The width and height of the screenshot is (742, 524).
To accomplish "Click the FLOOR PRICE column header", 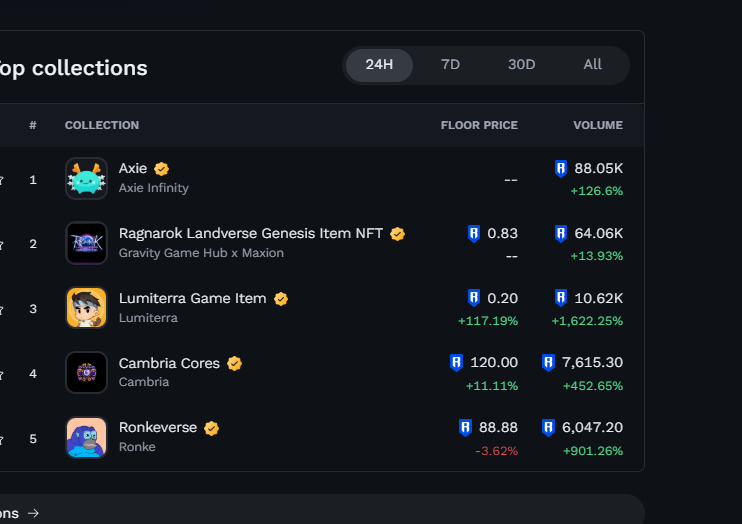I will coord(479,125).
